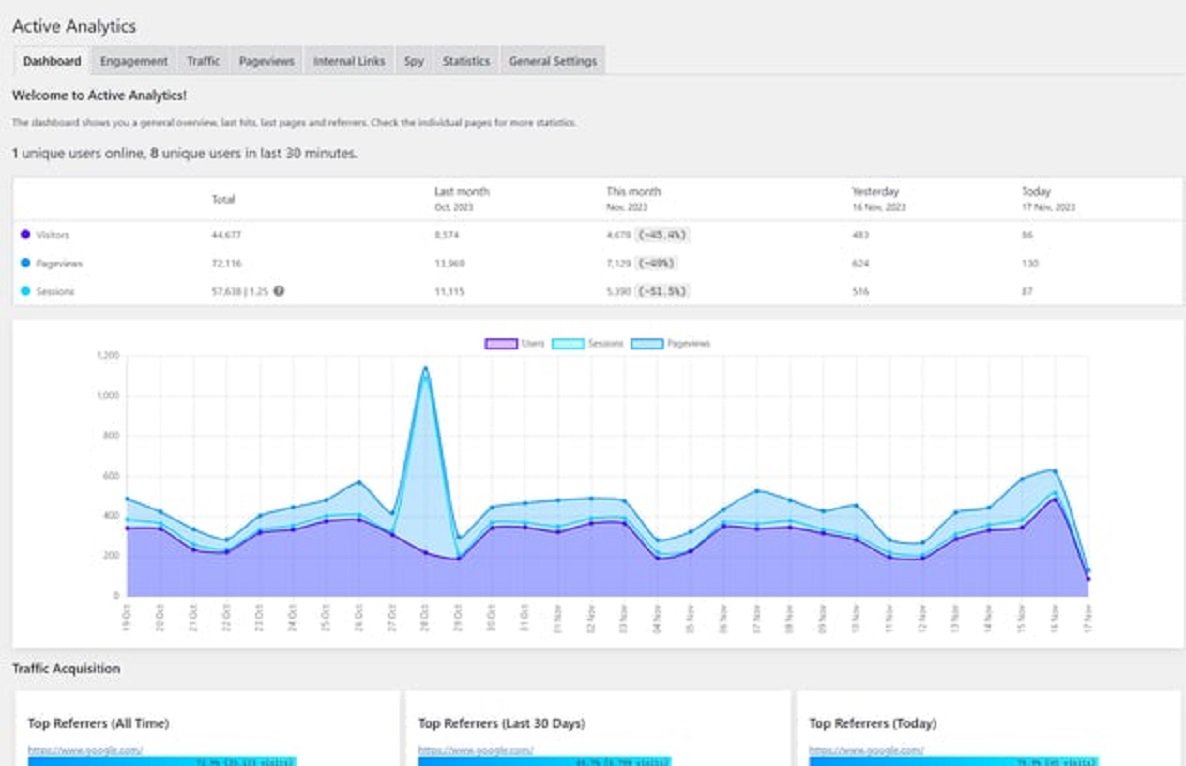Expand the This month column header

(x=632, y=196)
